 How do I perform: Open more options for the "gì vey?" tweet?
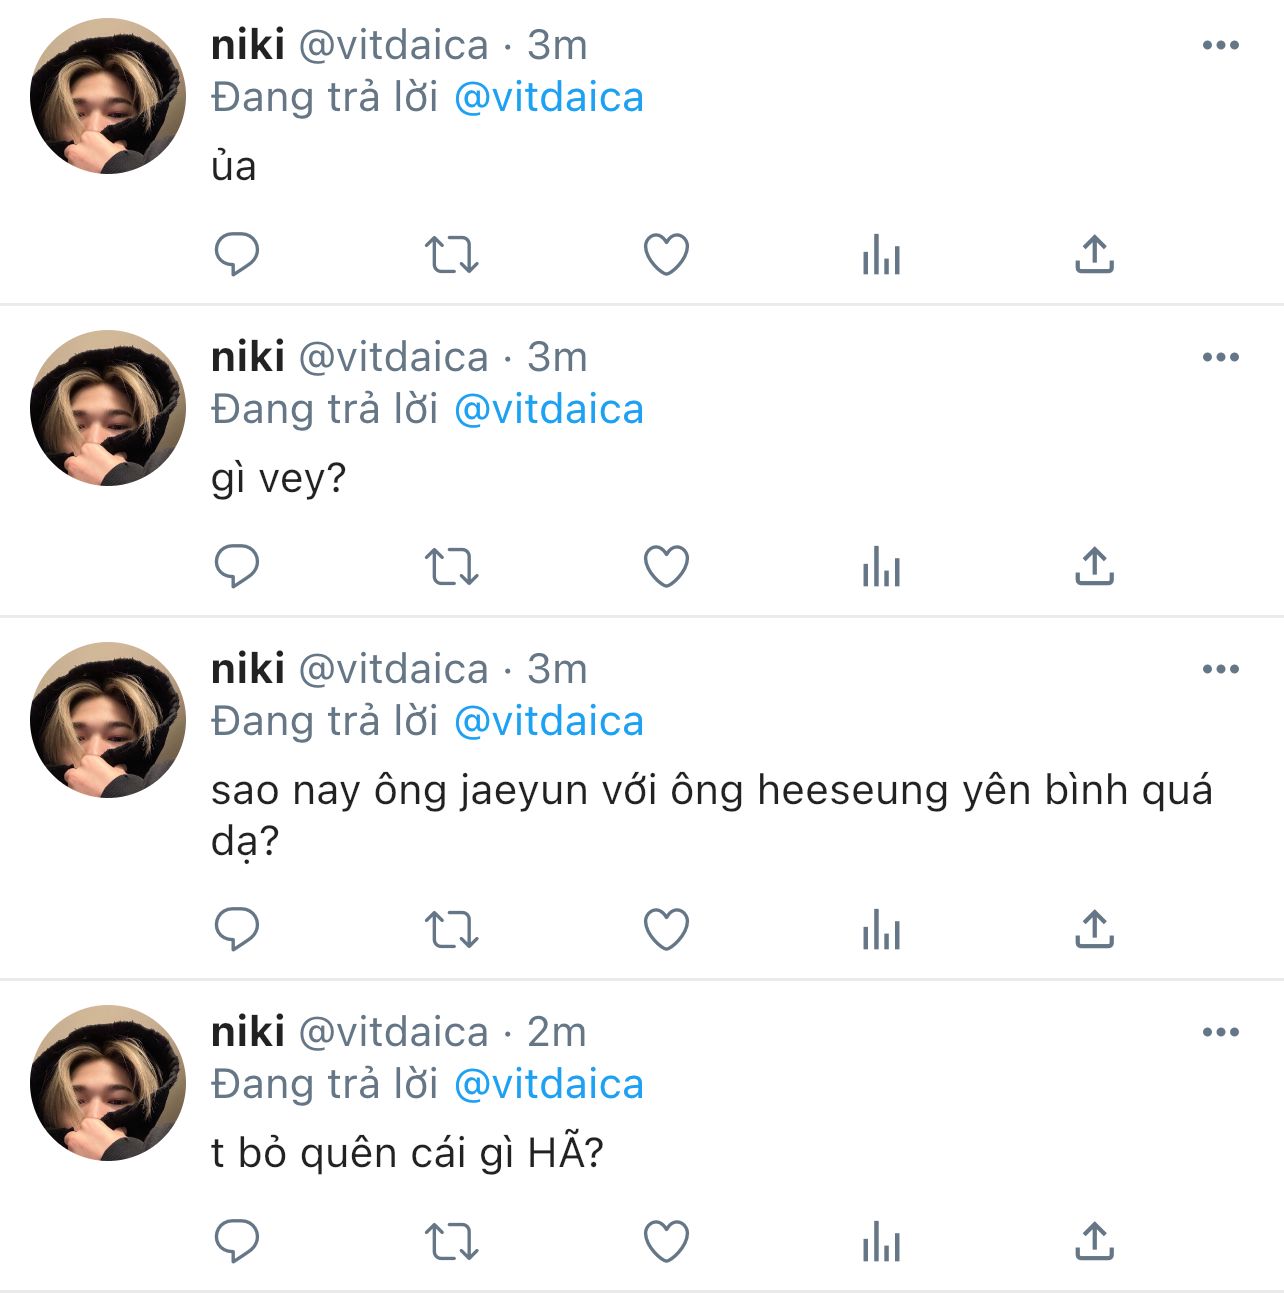pyautogui.click(x=1220, y=357)
